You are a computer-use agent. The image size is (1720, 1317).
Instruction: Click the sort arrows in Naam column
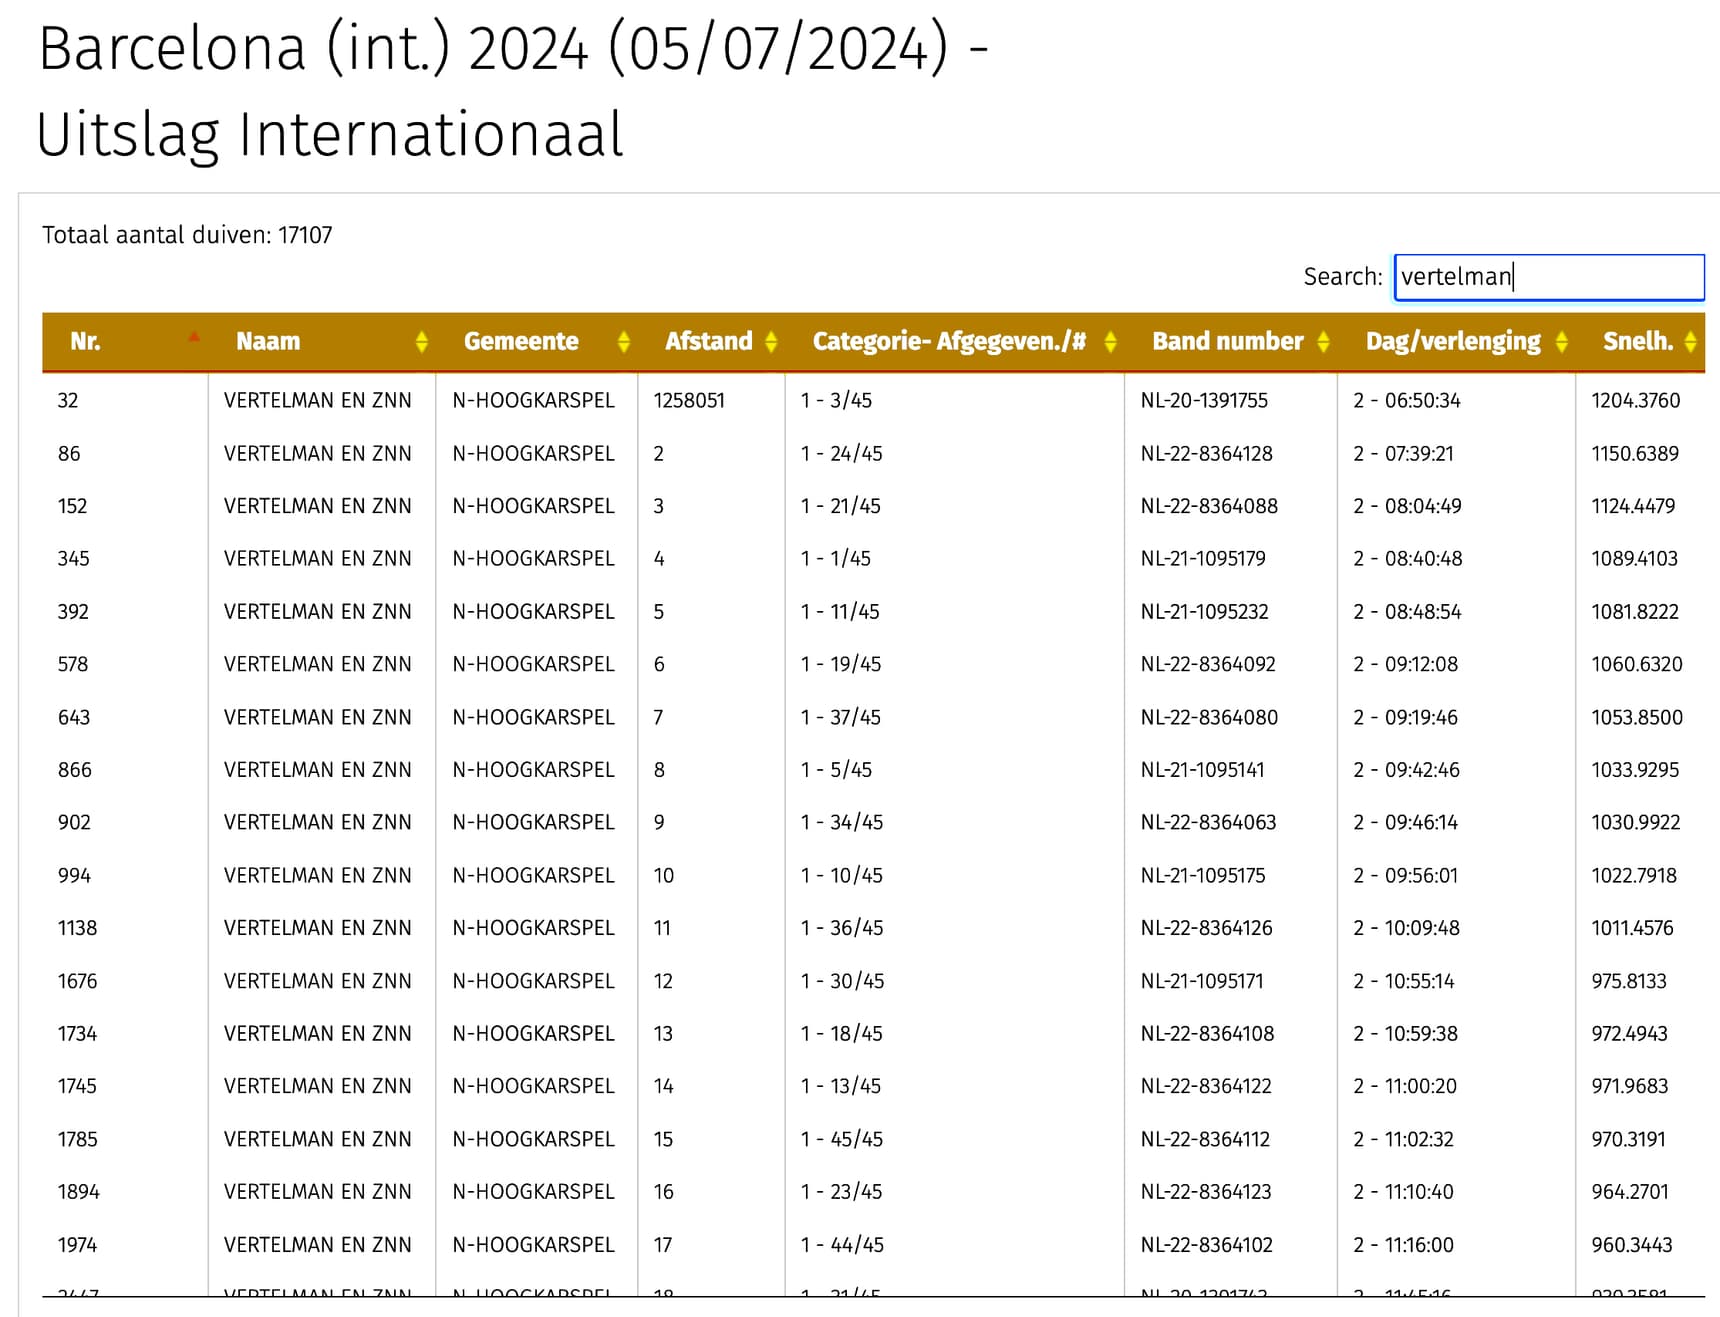point(421,342)
